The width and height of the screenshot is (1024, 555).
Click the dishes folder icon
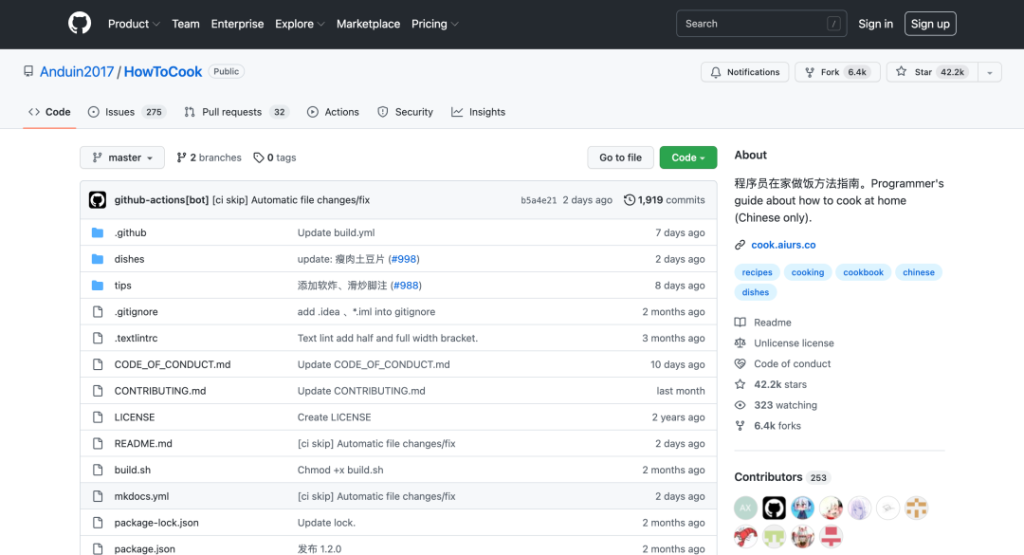[98, 259]
